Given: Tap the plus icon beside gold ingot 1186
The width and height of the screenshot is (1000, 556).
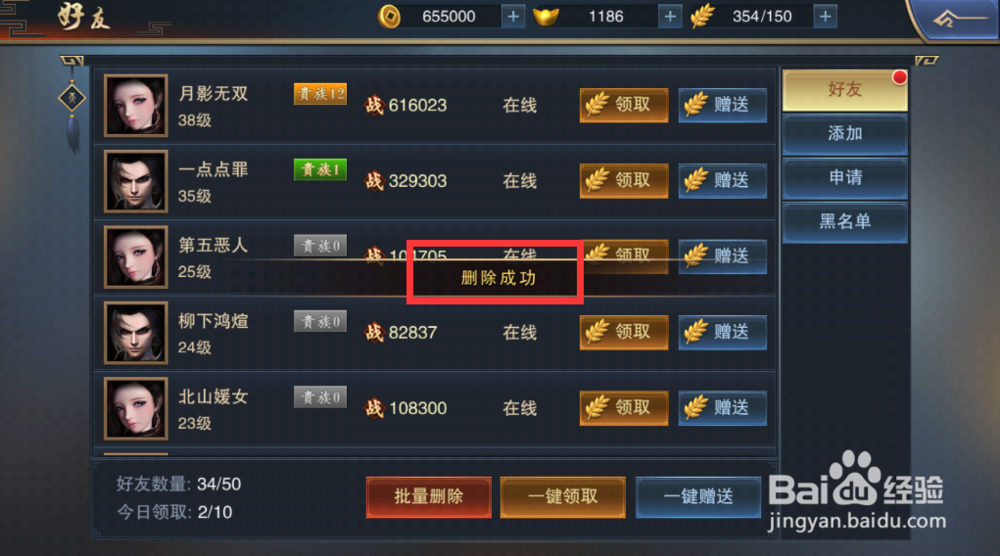Looking at the screenshot, I should tap(670, 17).
